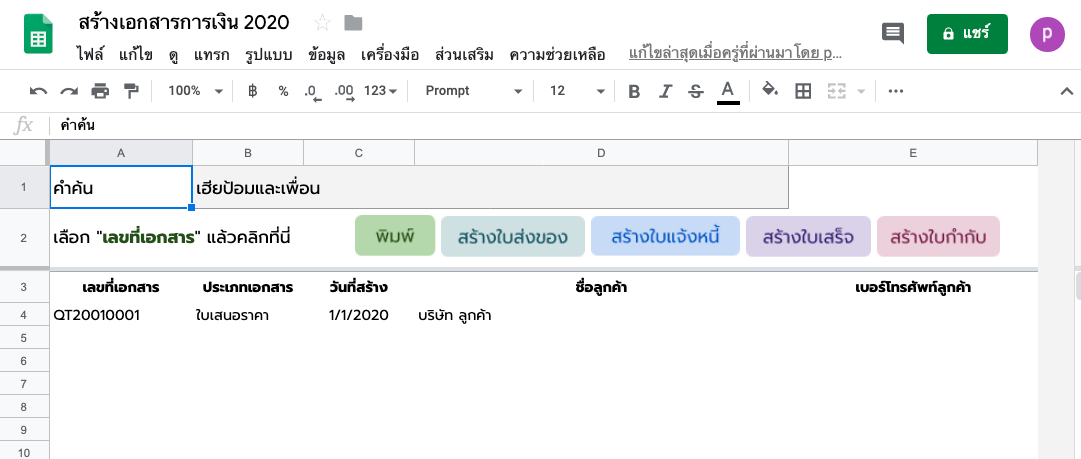Select row 4 header
1081x459 pixels.
(24, 315)
